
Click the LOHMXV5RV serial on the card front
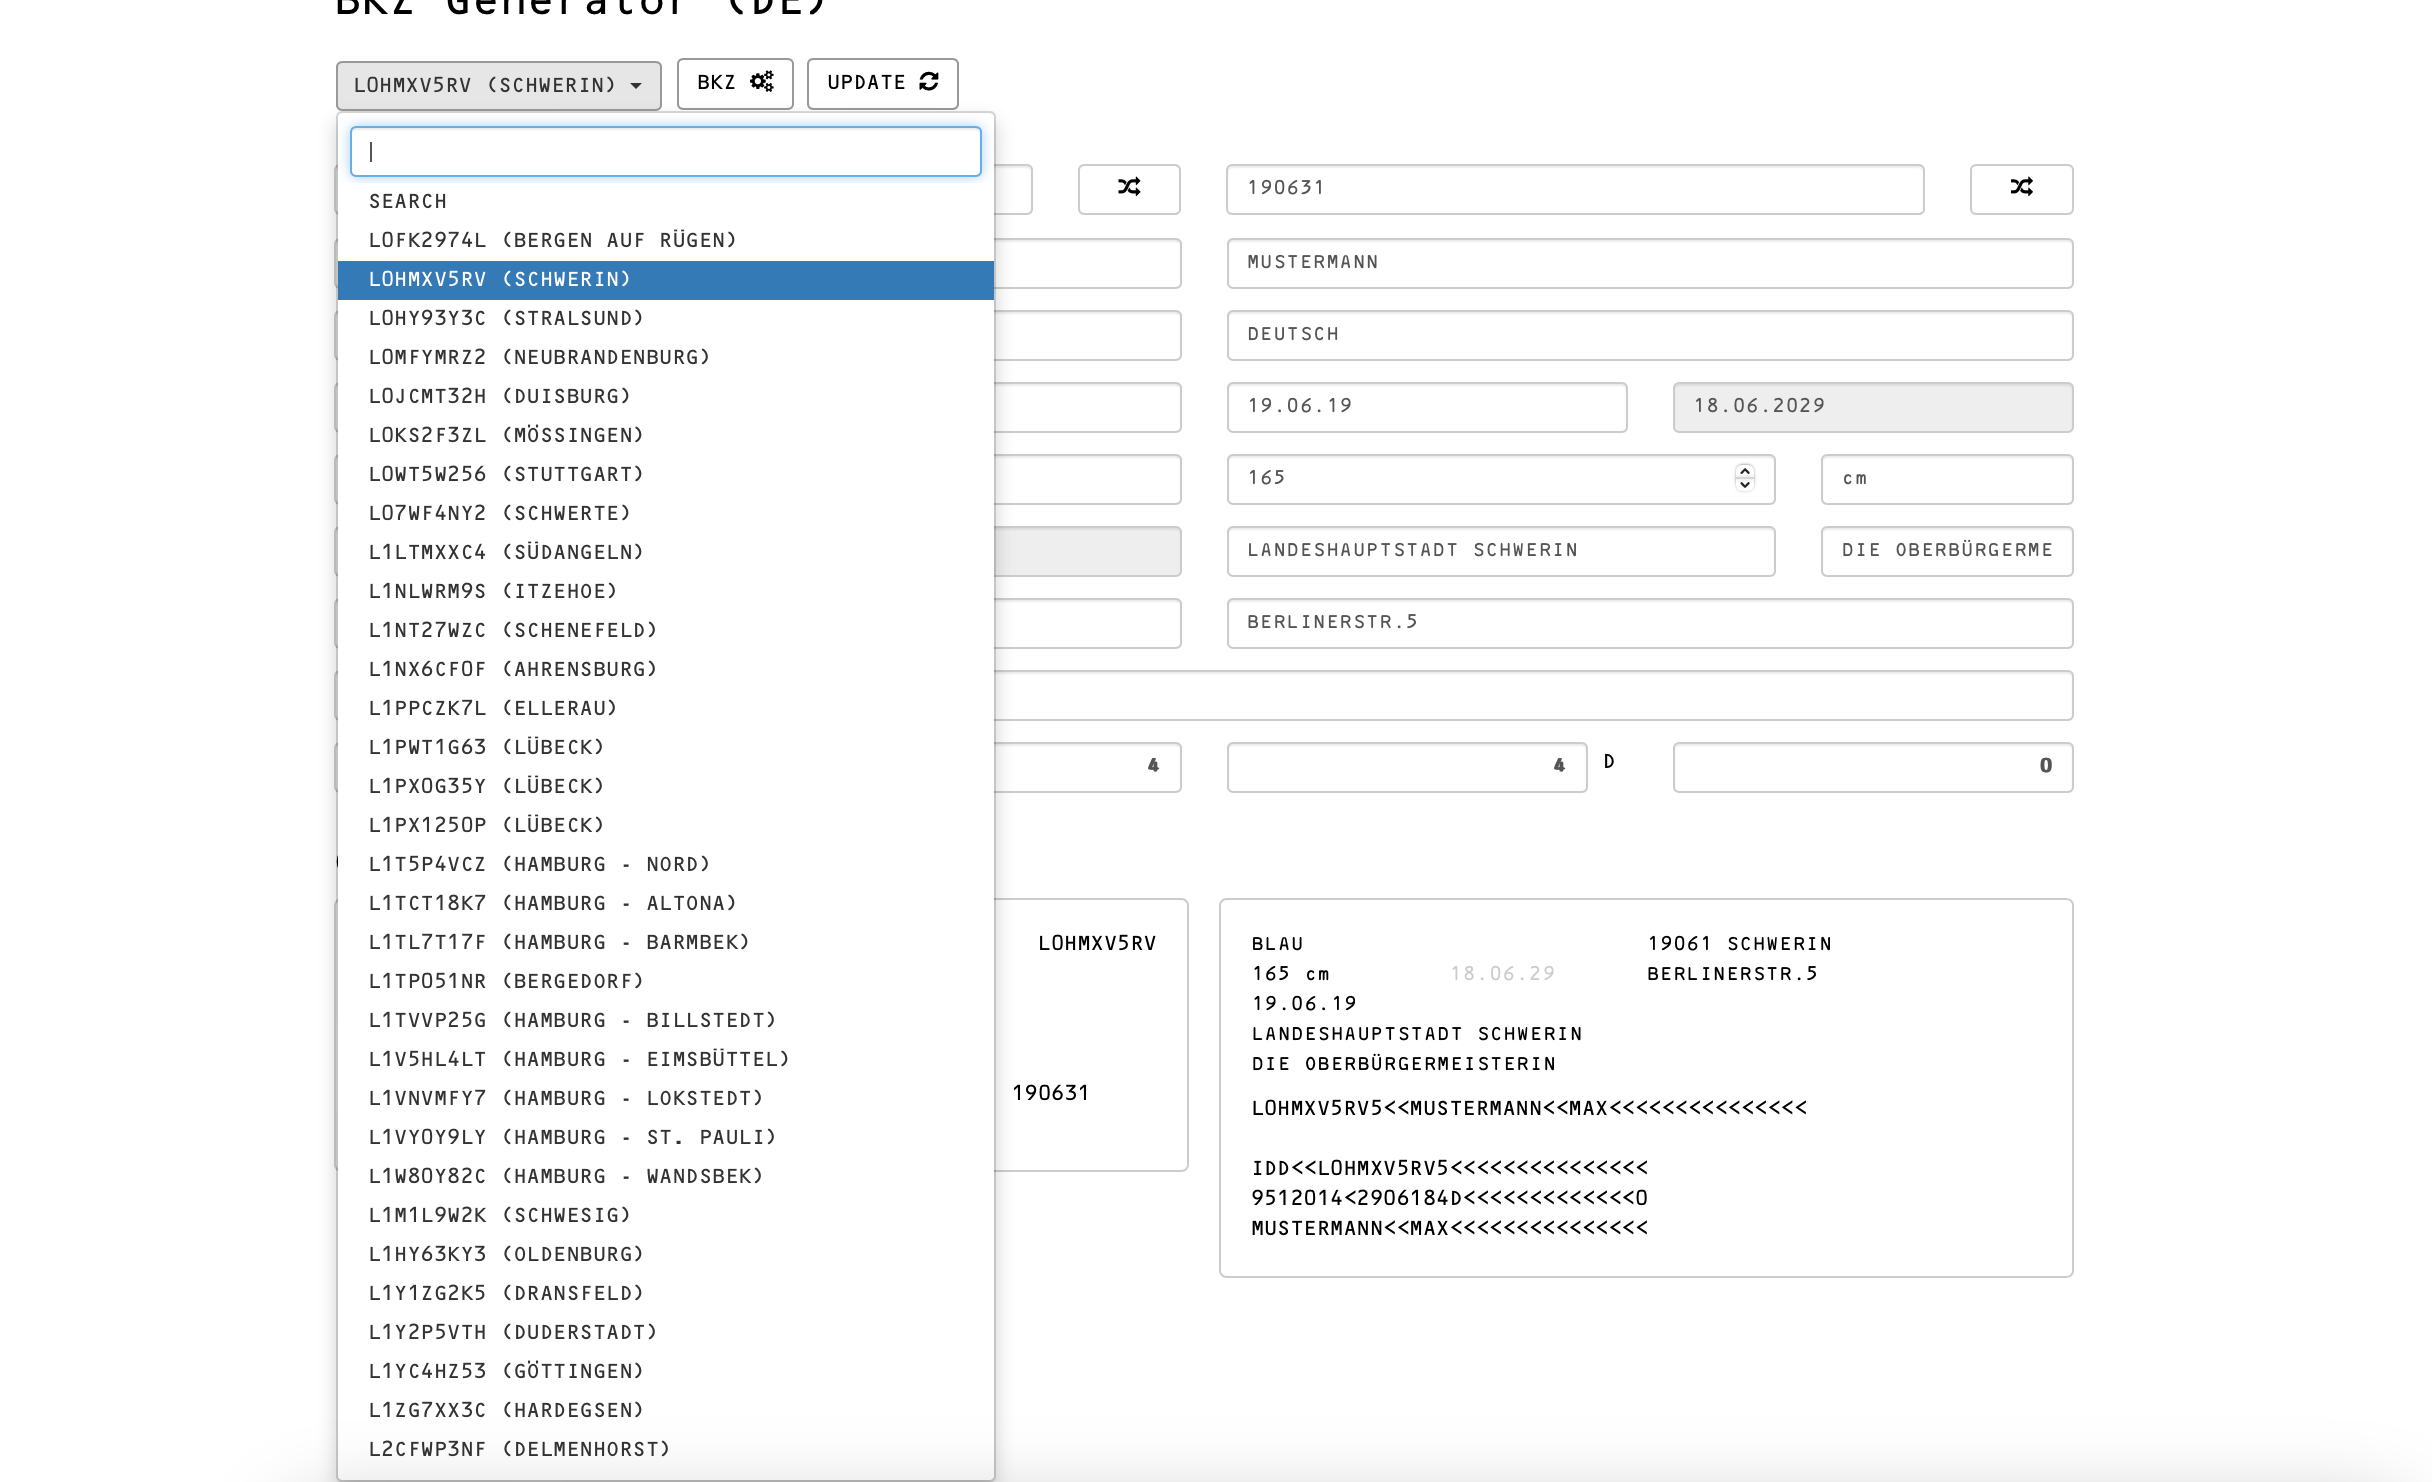[1097, 943]
